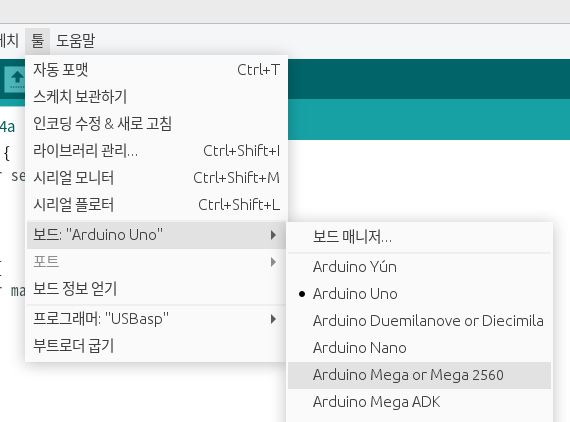Select 보드 정보 얻기
Screen dimensions: 570x422
[156, 289]
